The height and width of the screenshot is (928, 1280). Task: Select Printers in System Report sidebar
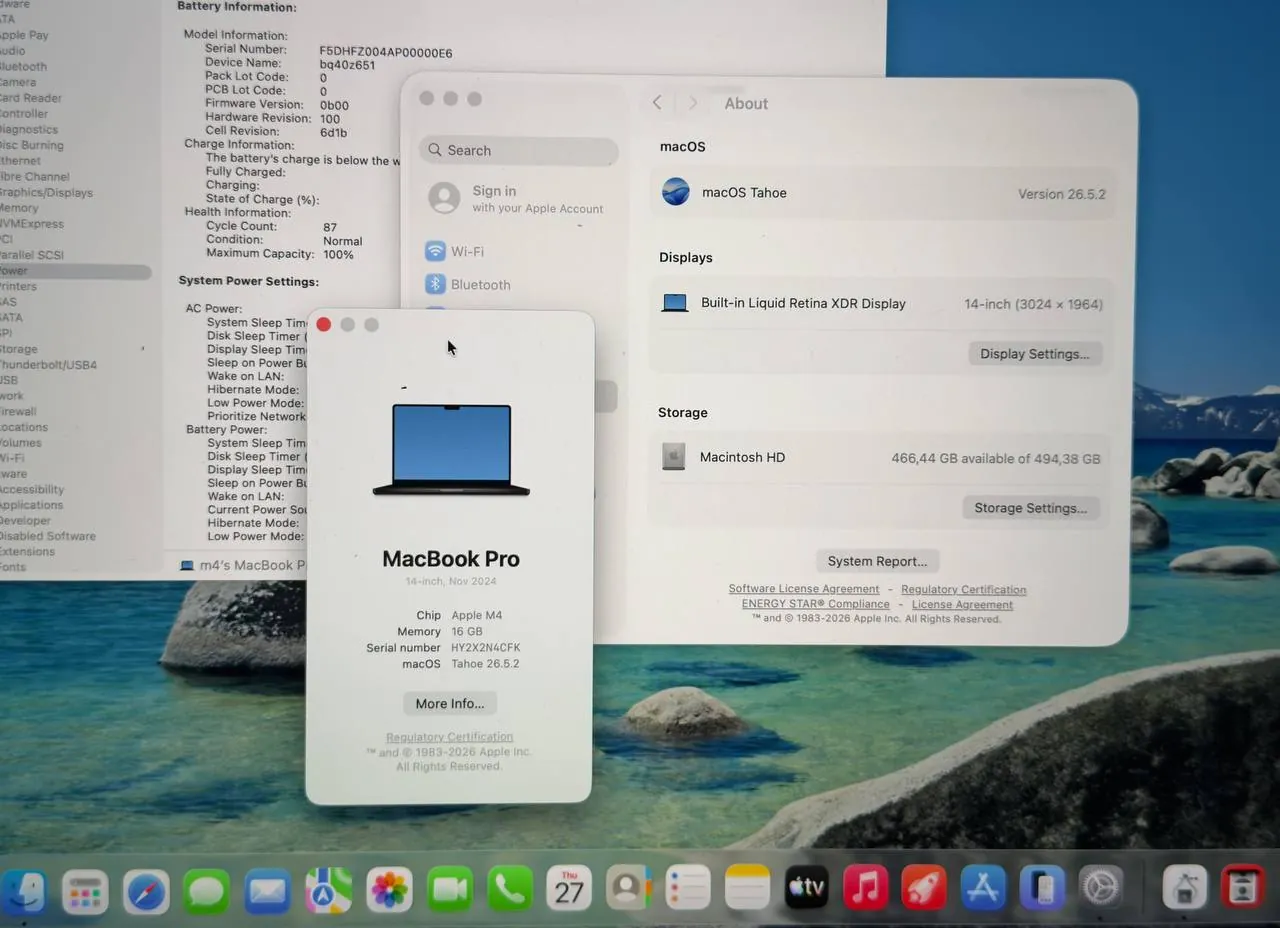click(18, 286)
